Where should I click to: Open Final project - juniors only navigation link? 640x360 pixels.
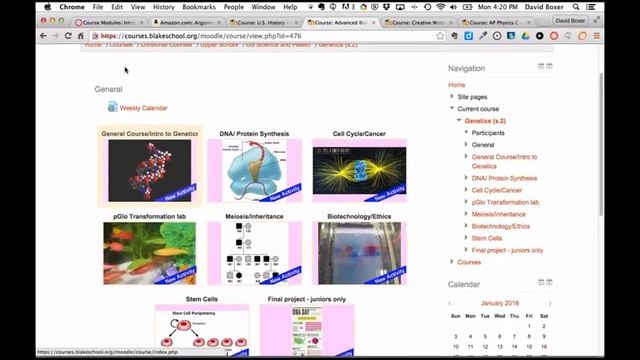coord(507,250)
